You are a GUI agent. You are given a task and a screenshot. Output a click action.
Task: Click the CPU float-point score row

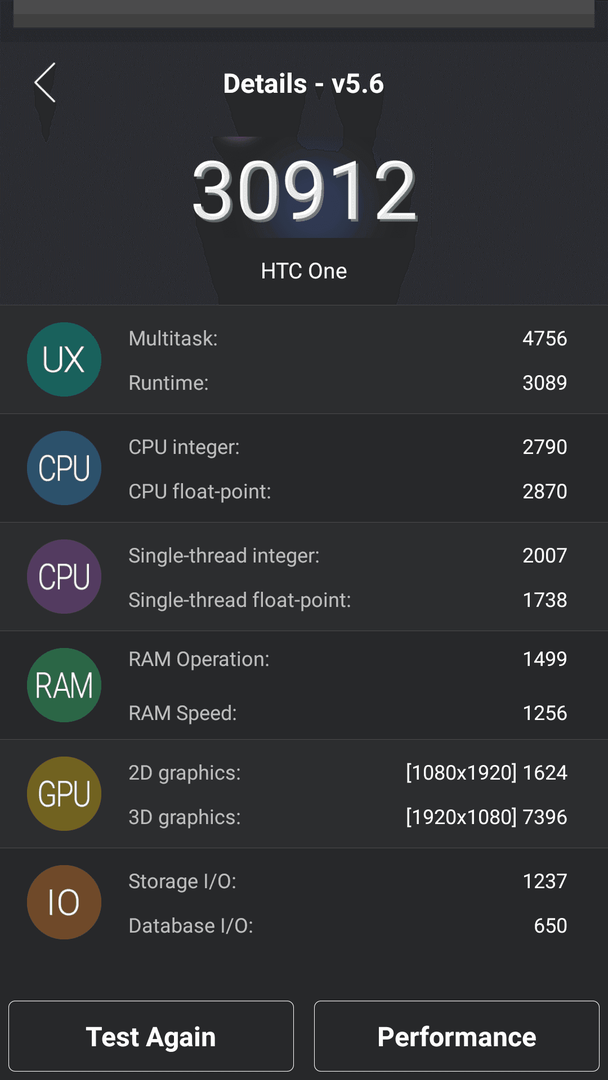coord(348,491)
